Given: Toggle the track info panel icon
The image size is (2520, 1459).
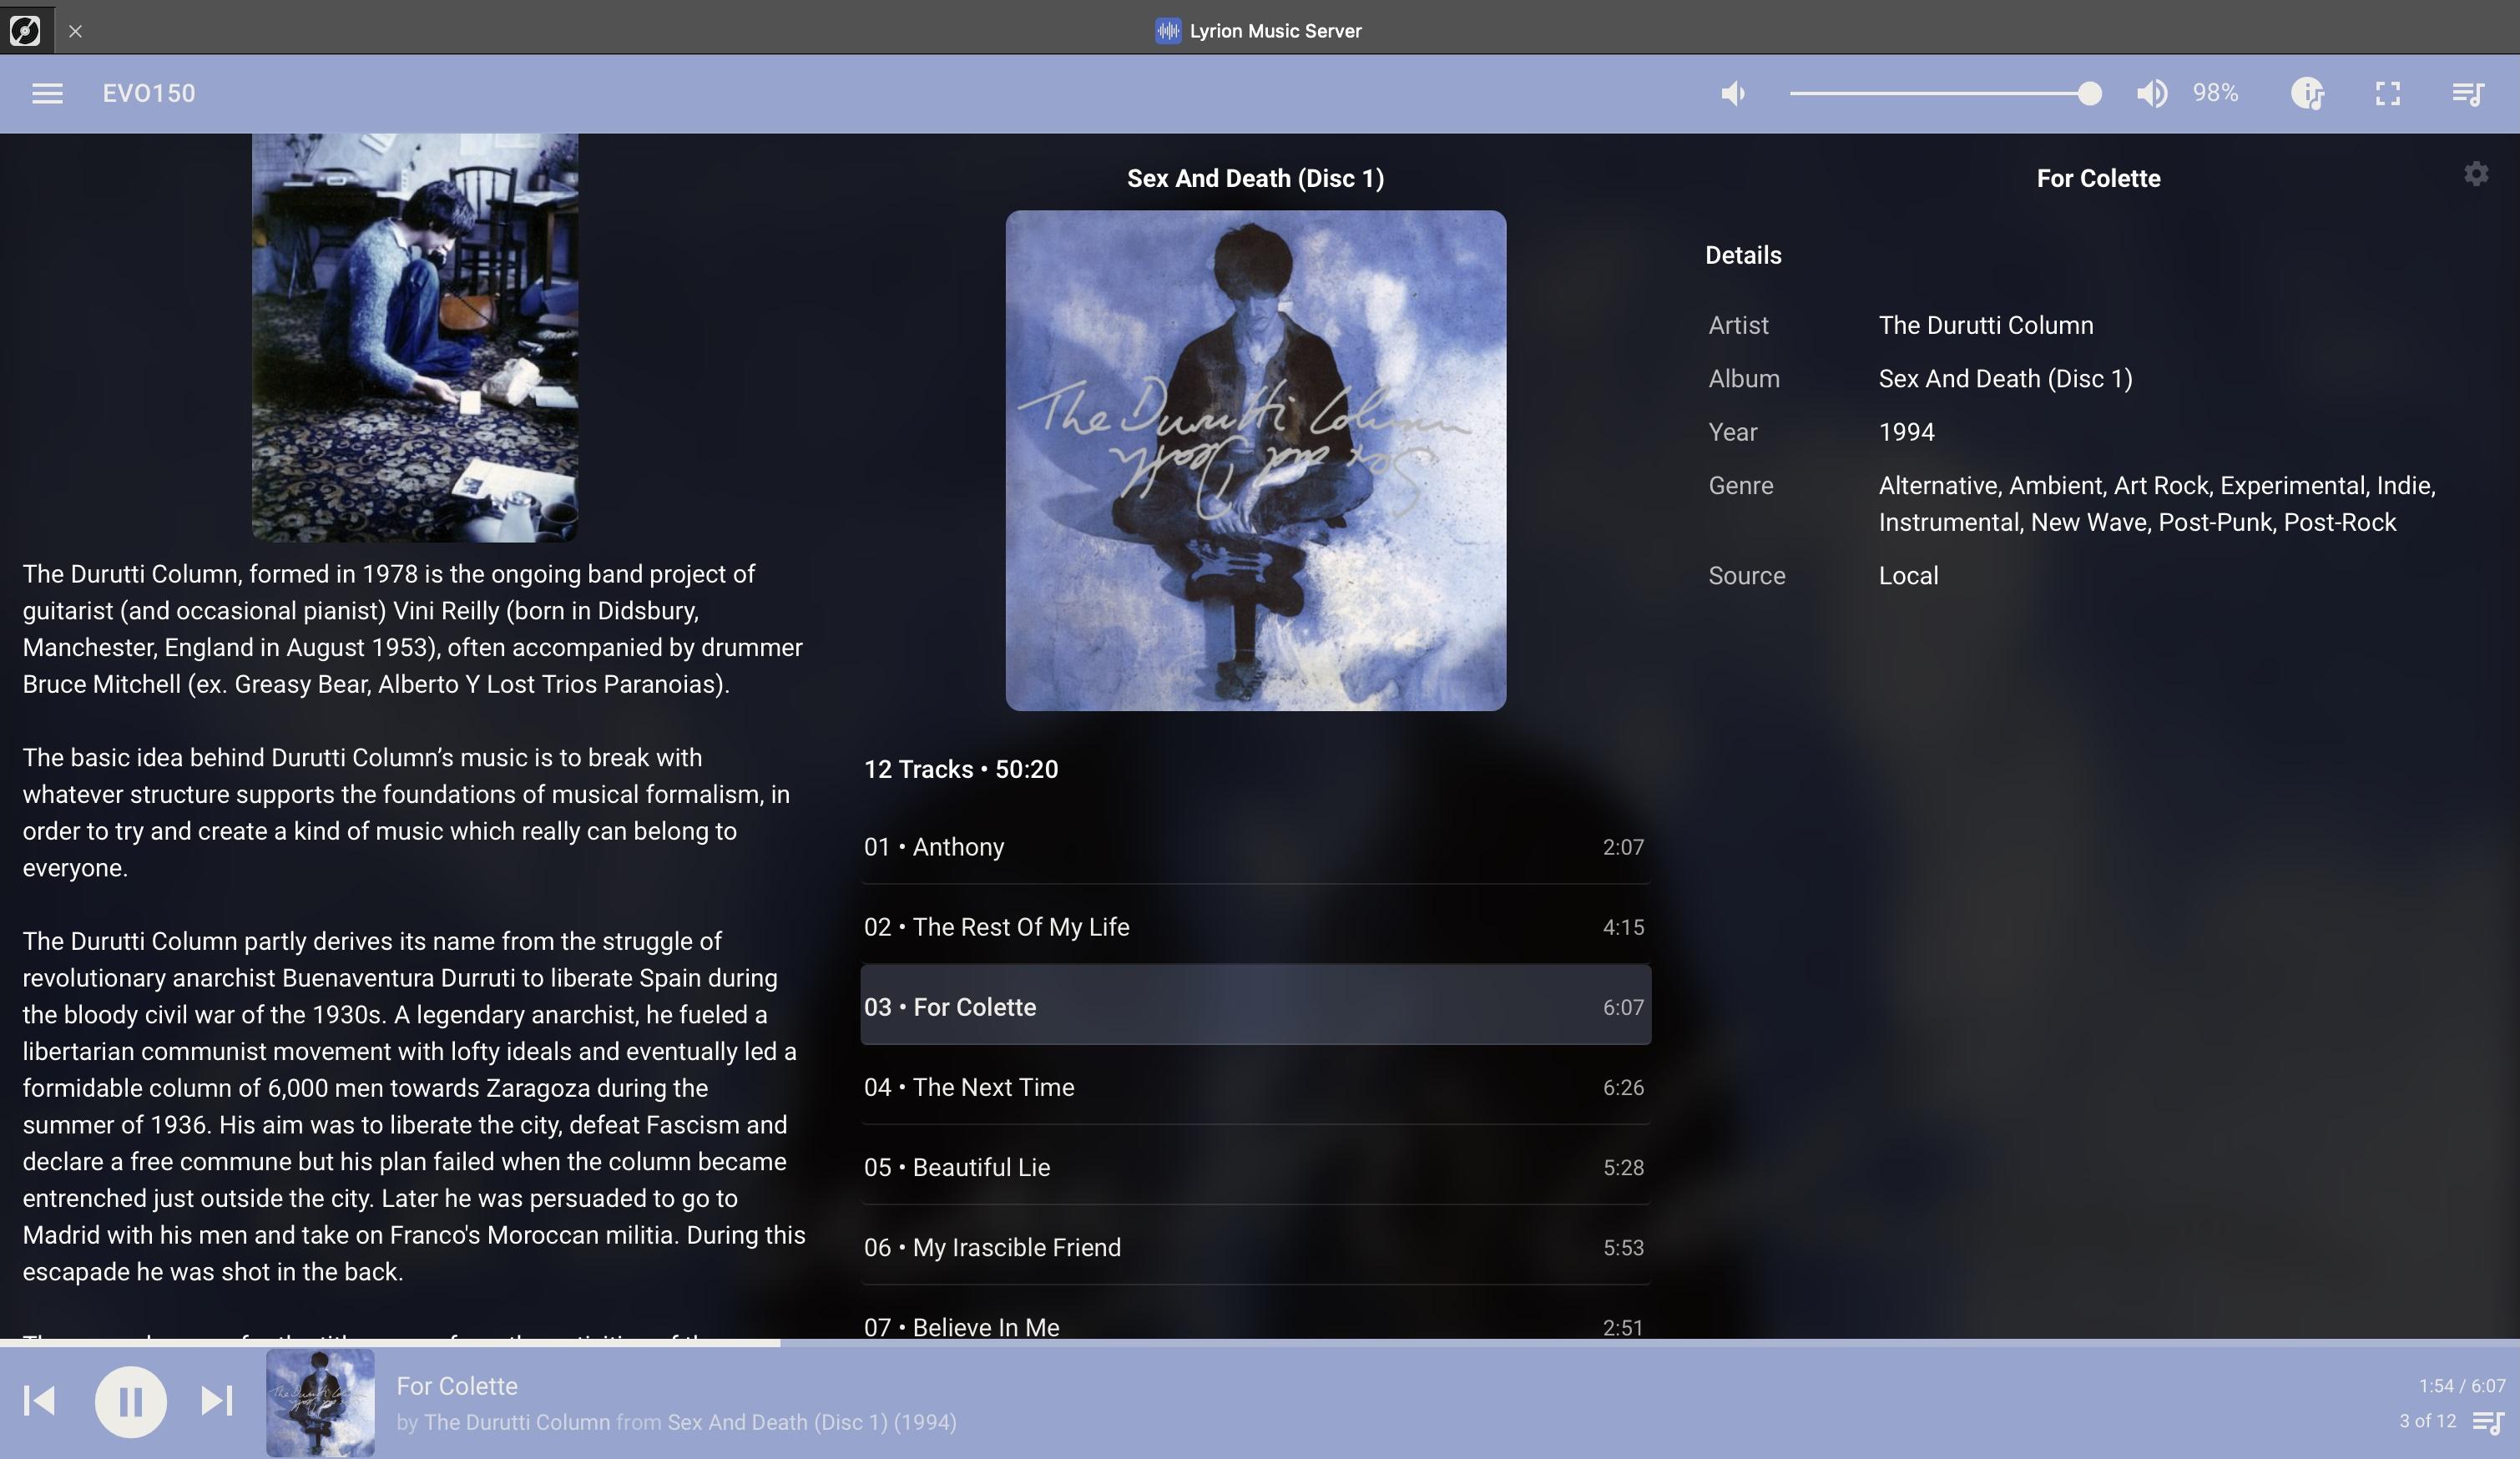Looking at the screenshot, I should click(2307, 93).
